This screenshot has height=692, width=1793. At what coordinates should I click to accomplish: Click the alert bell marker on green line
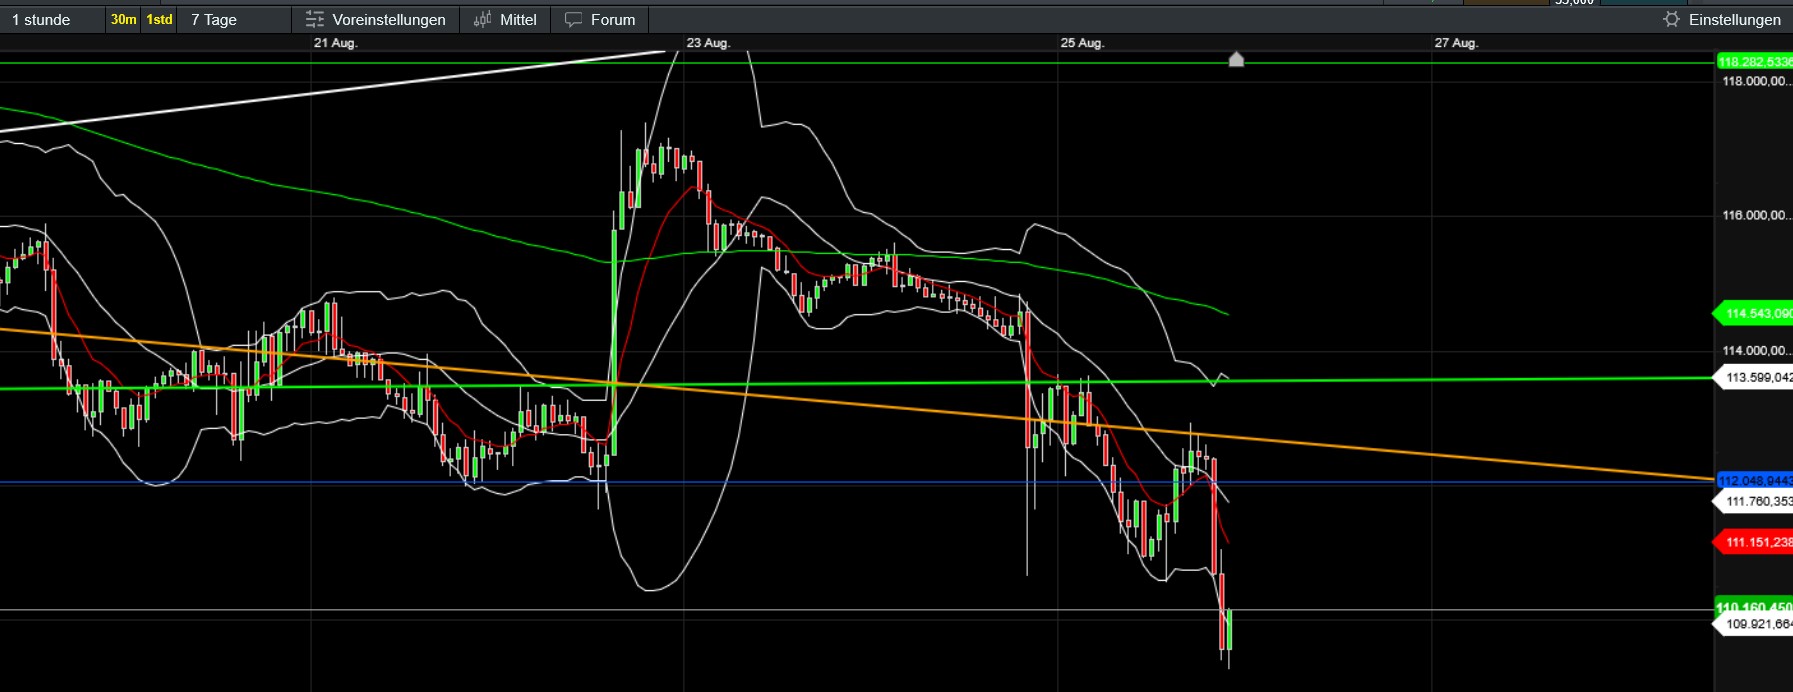[1236, 59]
